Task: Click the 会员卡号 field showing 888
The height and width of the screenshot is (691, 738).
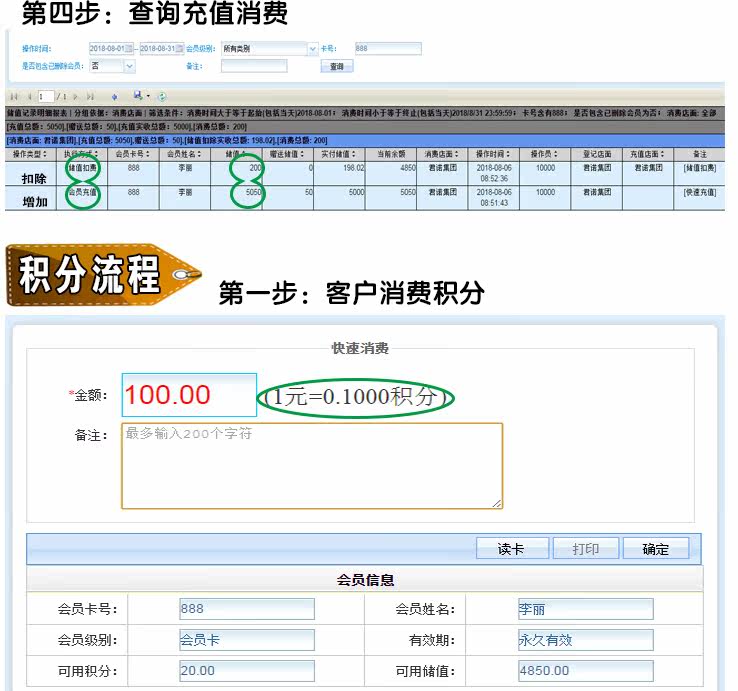Action: [x=247, y=609]
